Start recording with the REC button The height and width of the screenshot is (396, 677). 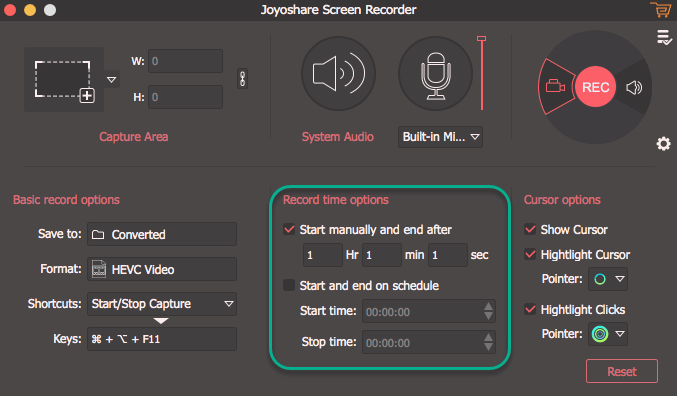click(x=595, y=87)
